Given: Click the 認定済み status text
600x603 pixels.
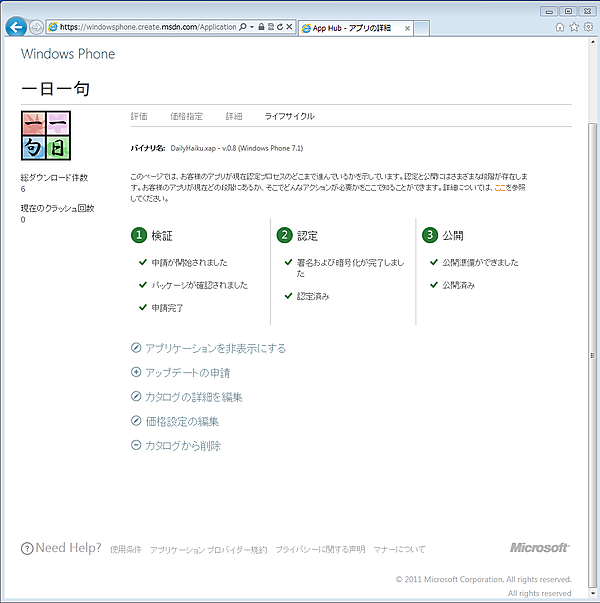Looking at the screenshot, I should (x=313, y=297).
